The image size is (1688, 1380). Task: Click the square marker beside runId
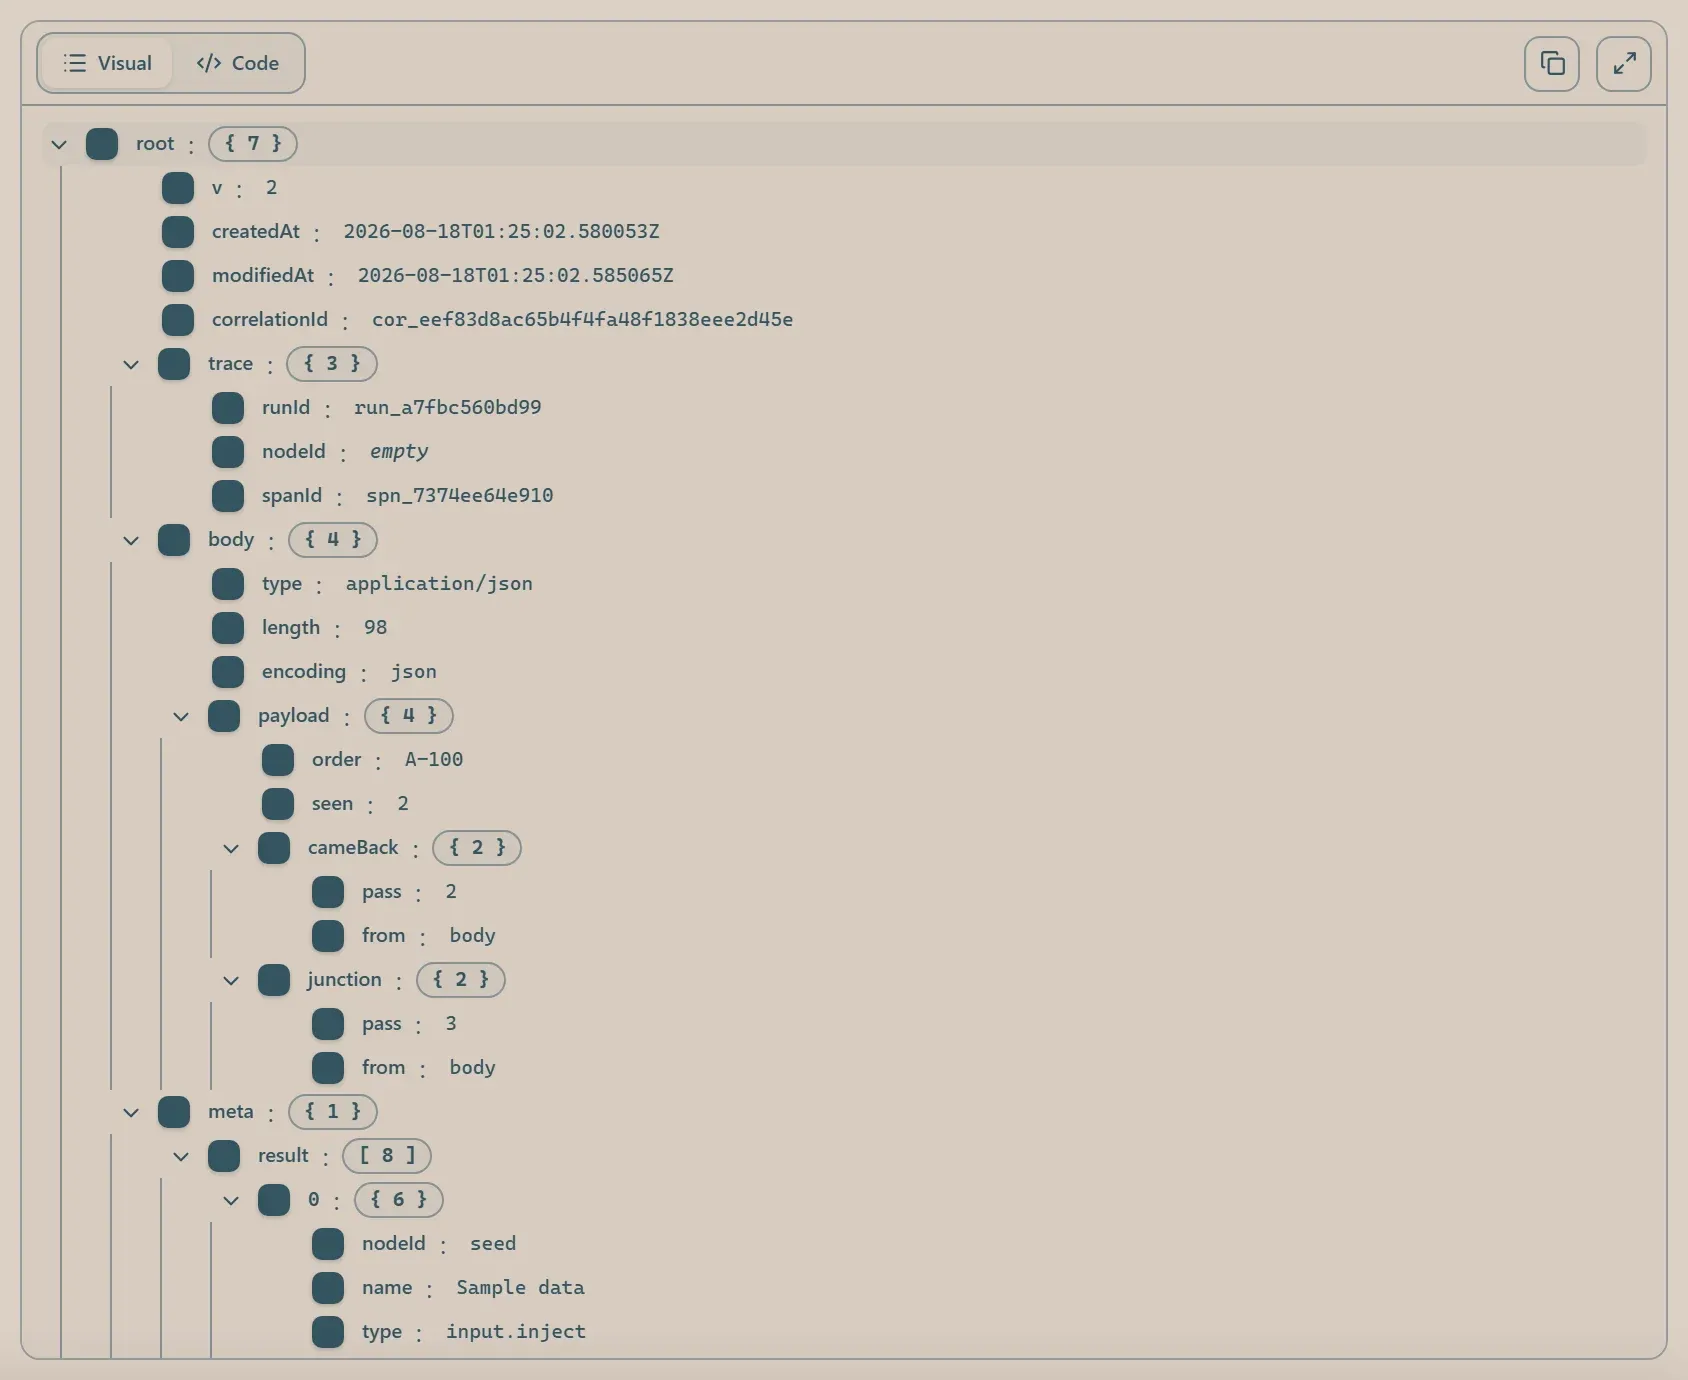228,408
